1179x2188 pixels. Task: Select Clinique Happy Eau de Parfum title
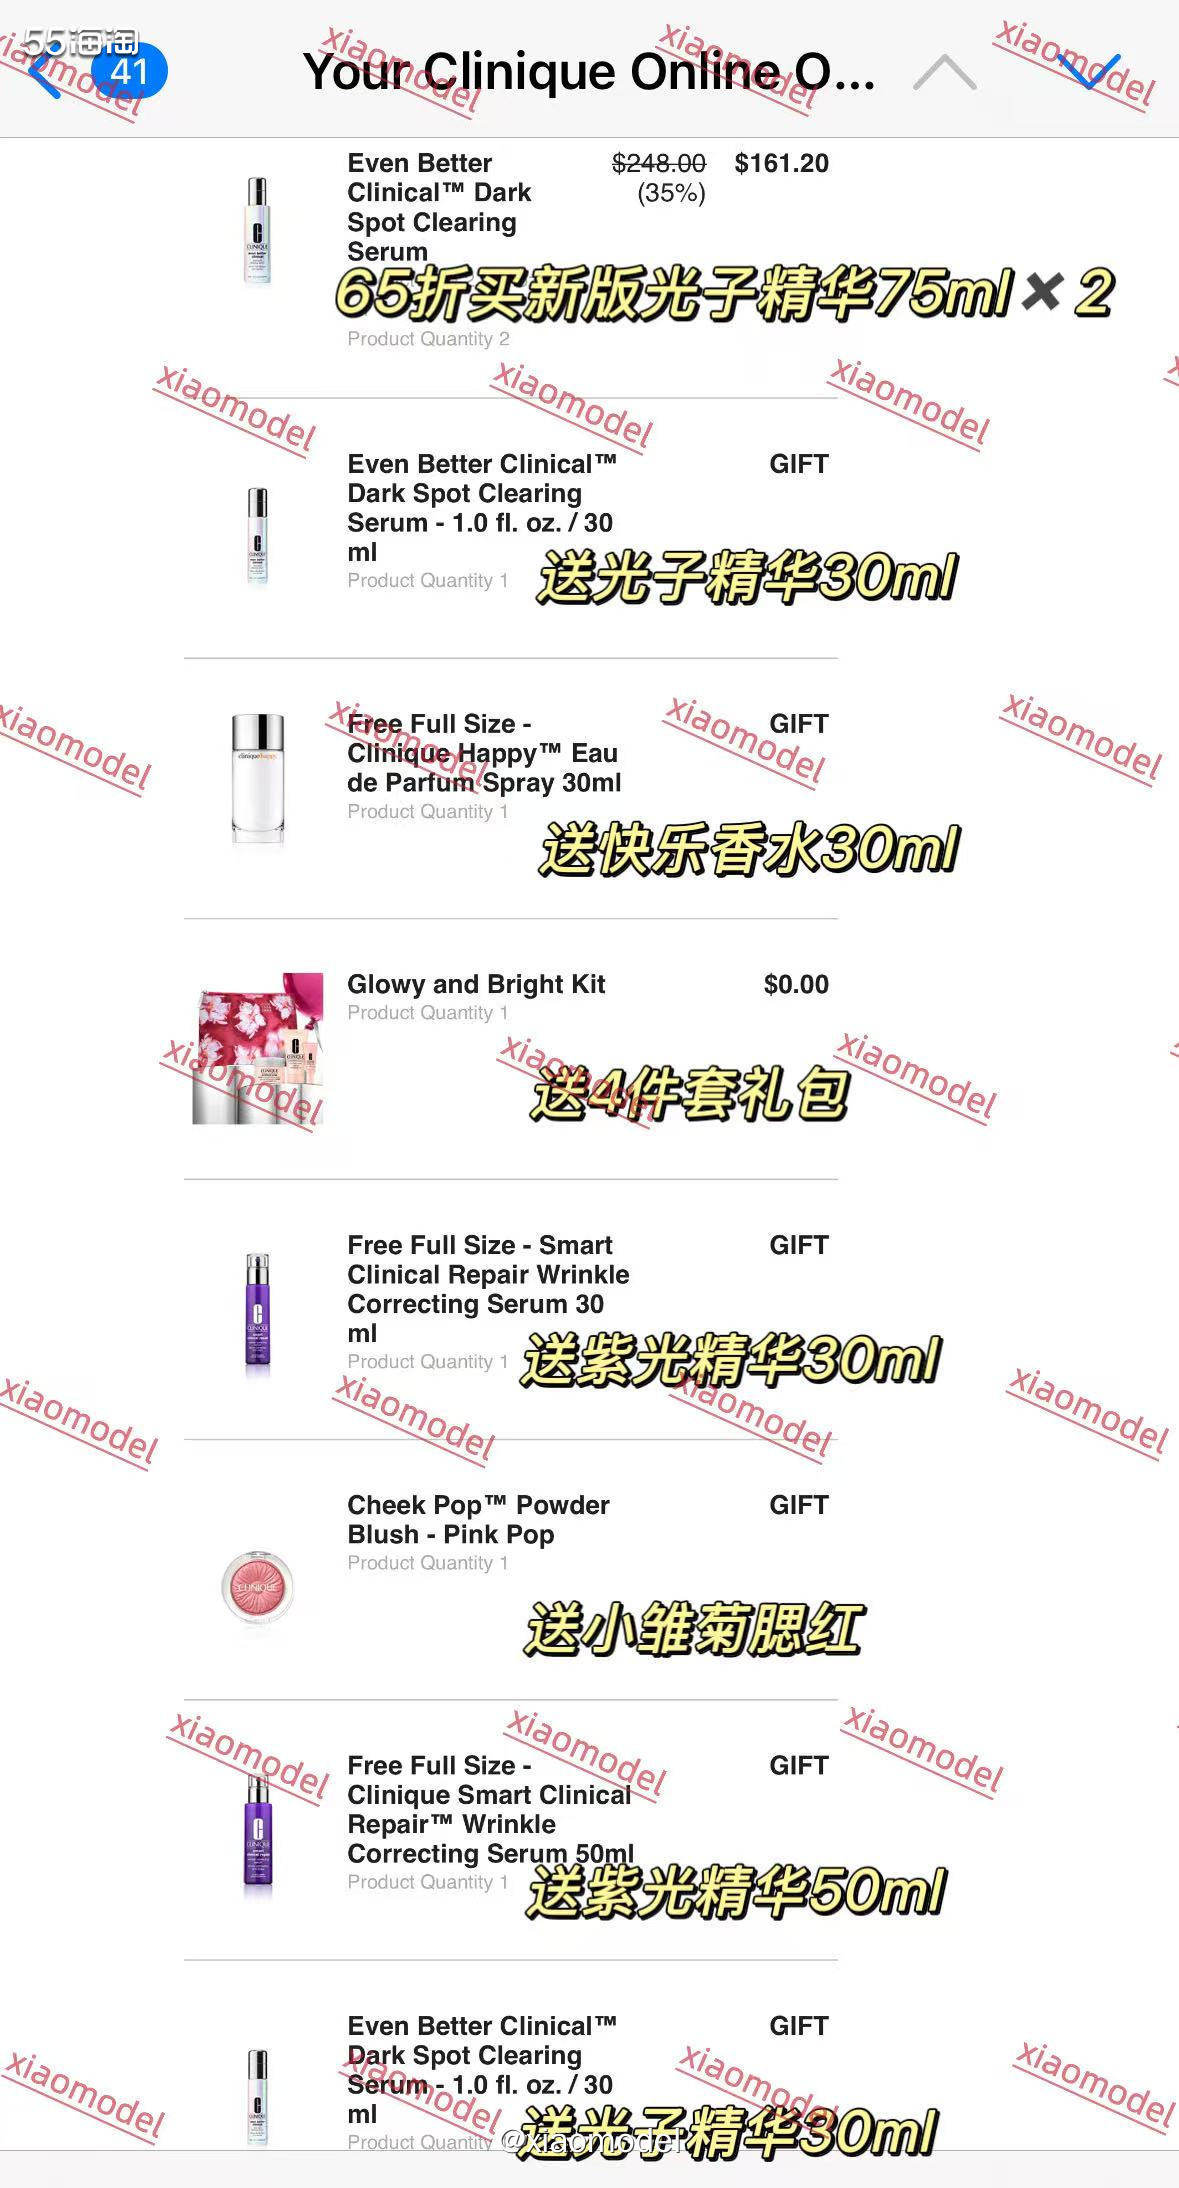(x=484, y=753)
